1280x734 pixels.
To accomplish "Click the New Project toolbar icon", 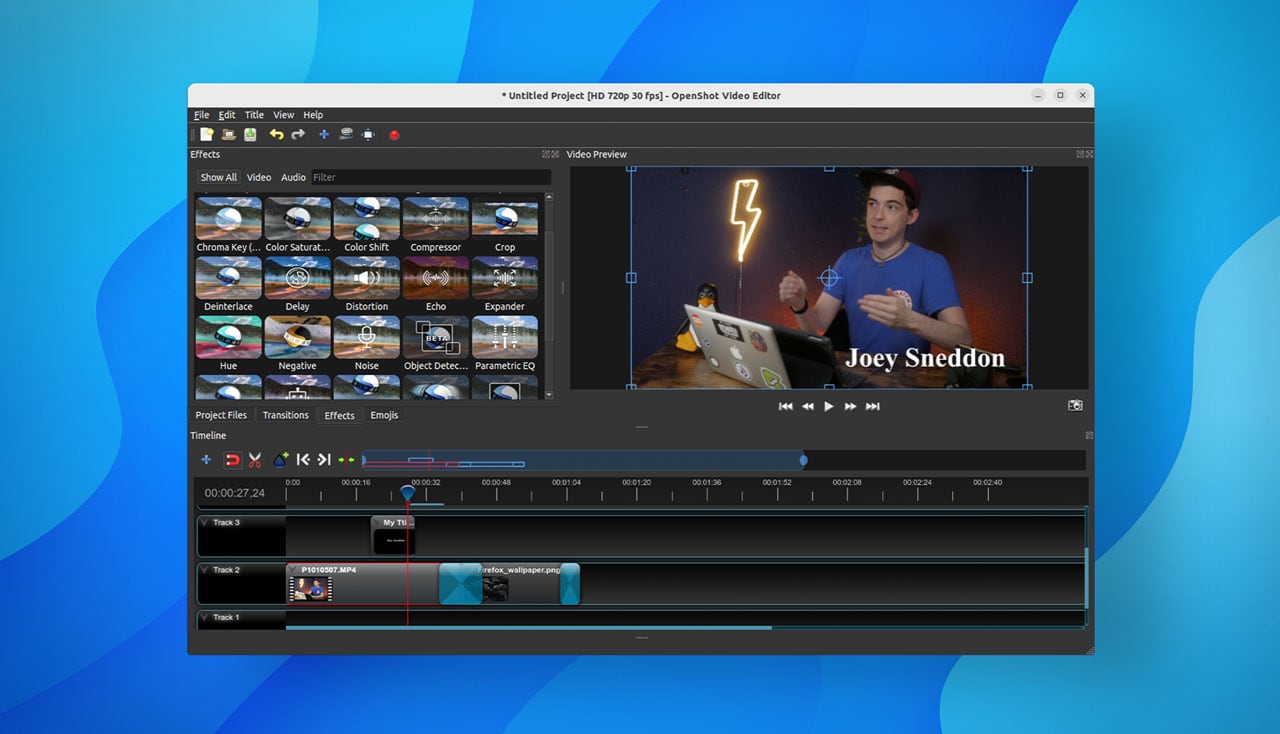I will (207, 135).
